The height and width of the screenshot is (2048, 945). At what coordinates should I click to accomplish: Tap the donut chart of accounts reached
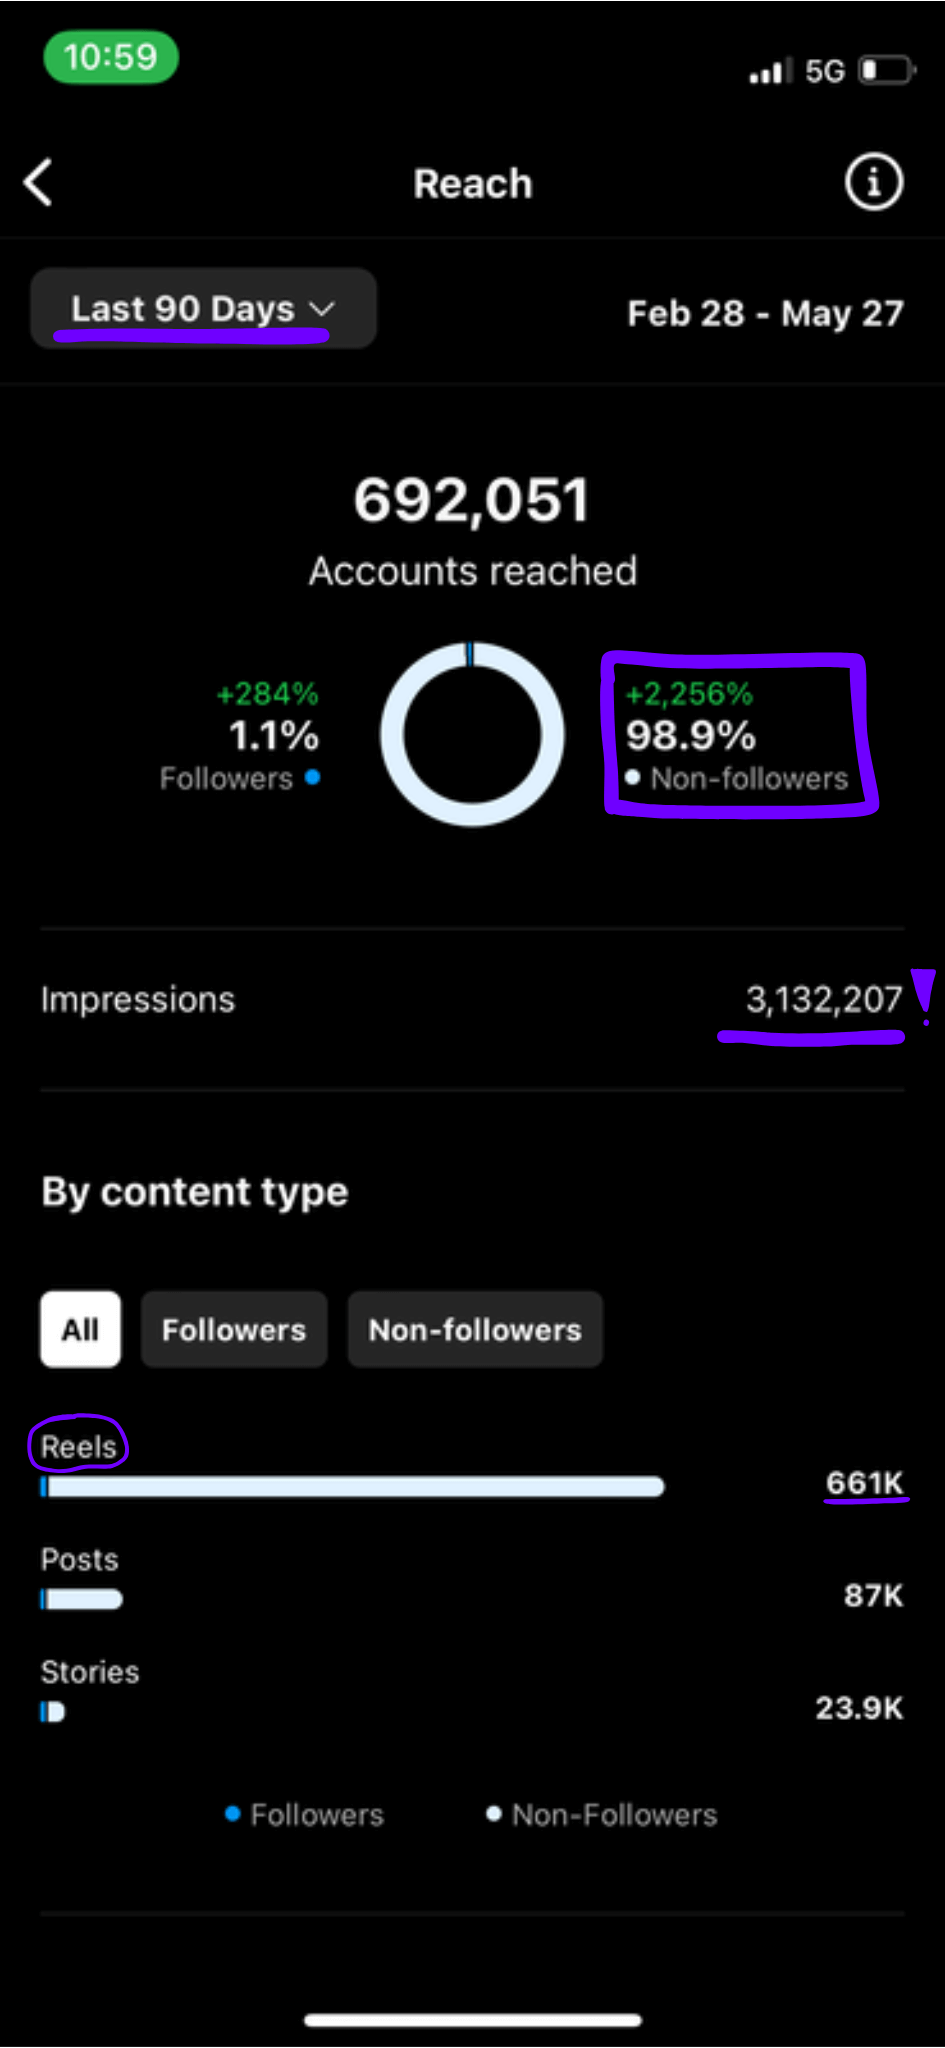point(472,734)
